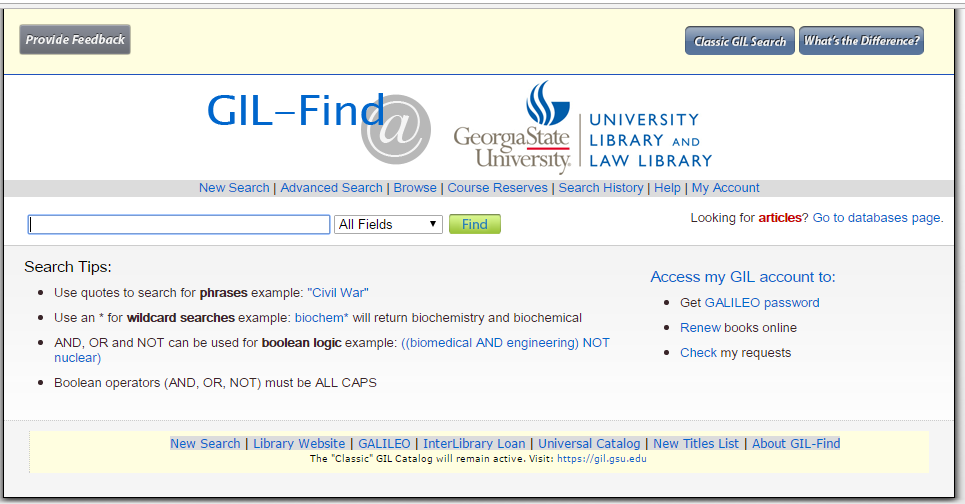Image resolution: width=965 pixels, height=504 pixels.
Task: Click "Access my GIL account to:" heading
Action: tap(743, 277)
